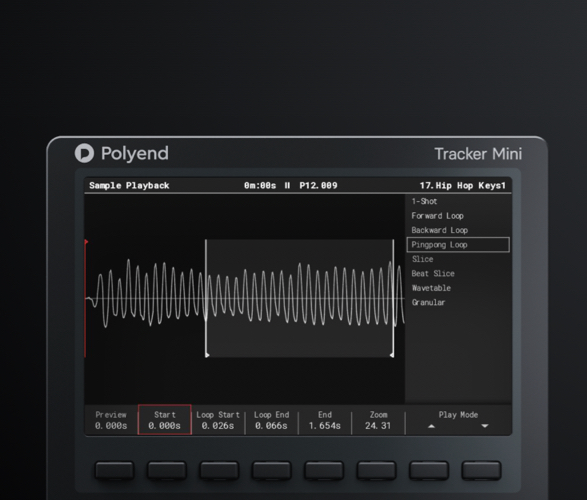This screenshot has height=500, width=587.
Task: Select the Loop Start 0.026s parameter
Action: (218, 420)
